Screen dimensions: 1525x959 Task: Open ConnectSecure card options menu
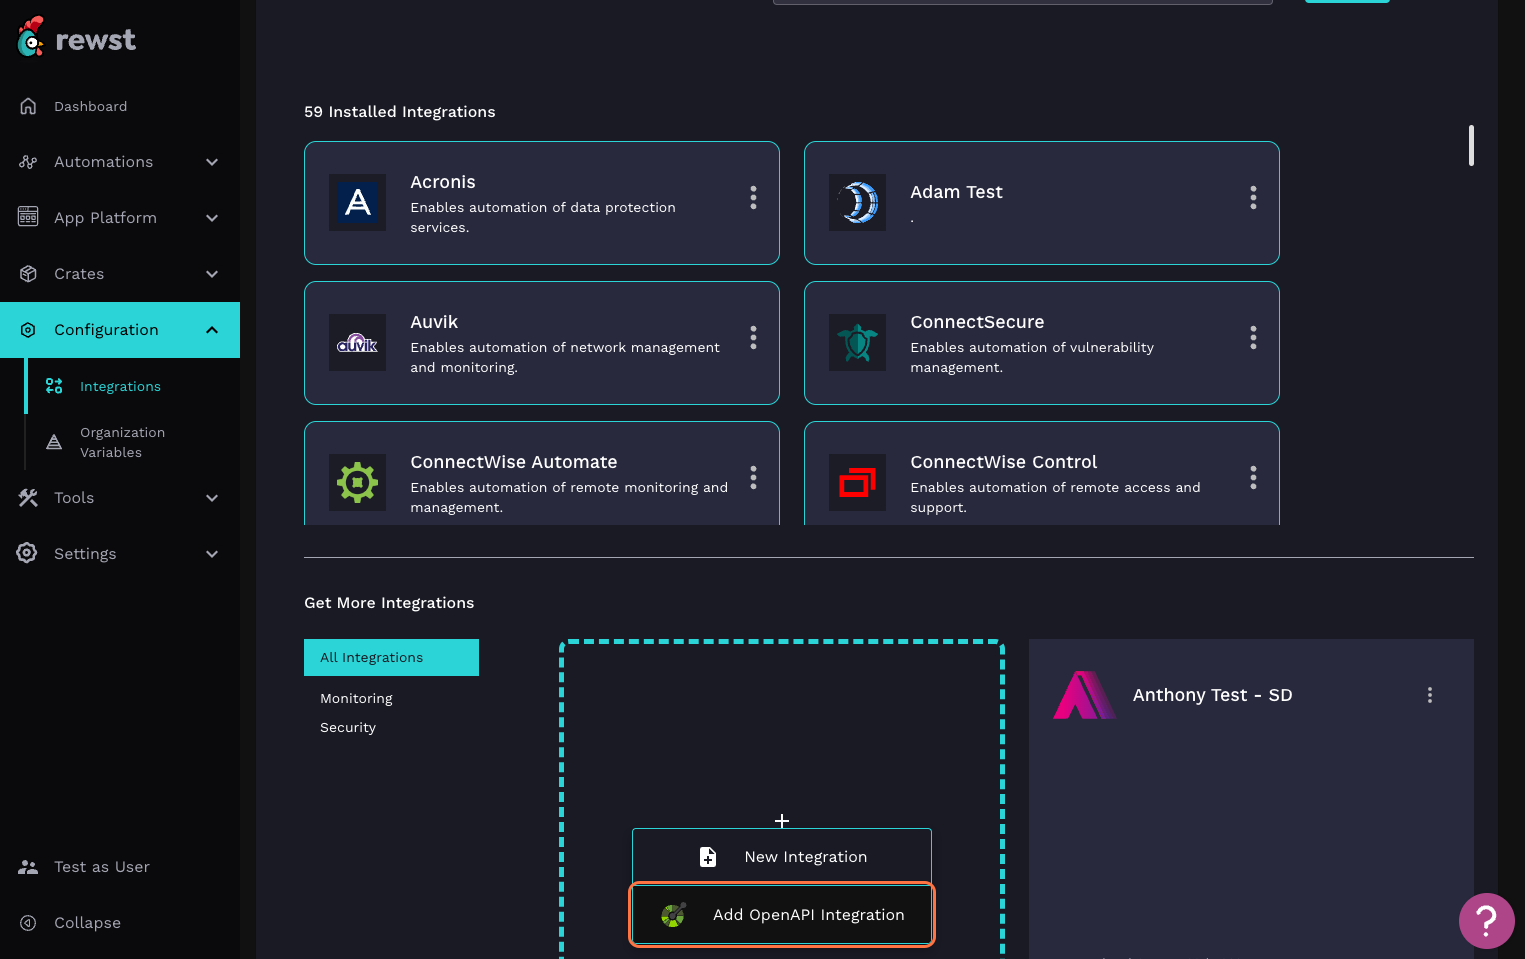1253,337
